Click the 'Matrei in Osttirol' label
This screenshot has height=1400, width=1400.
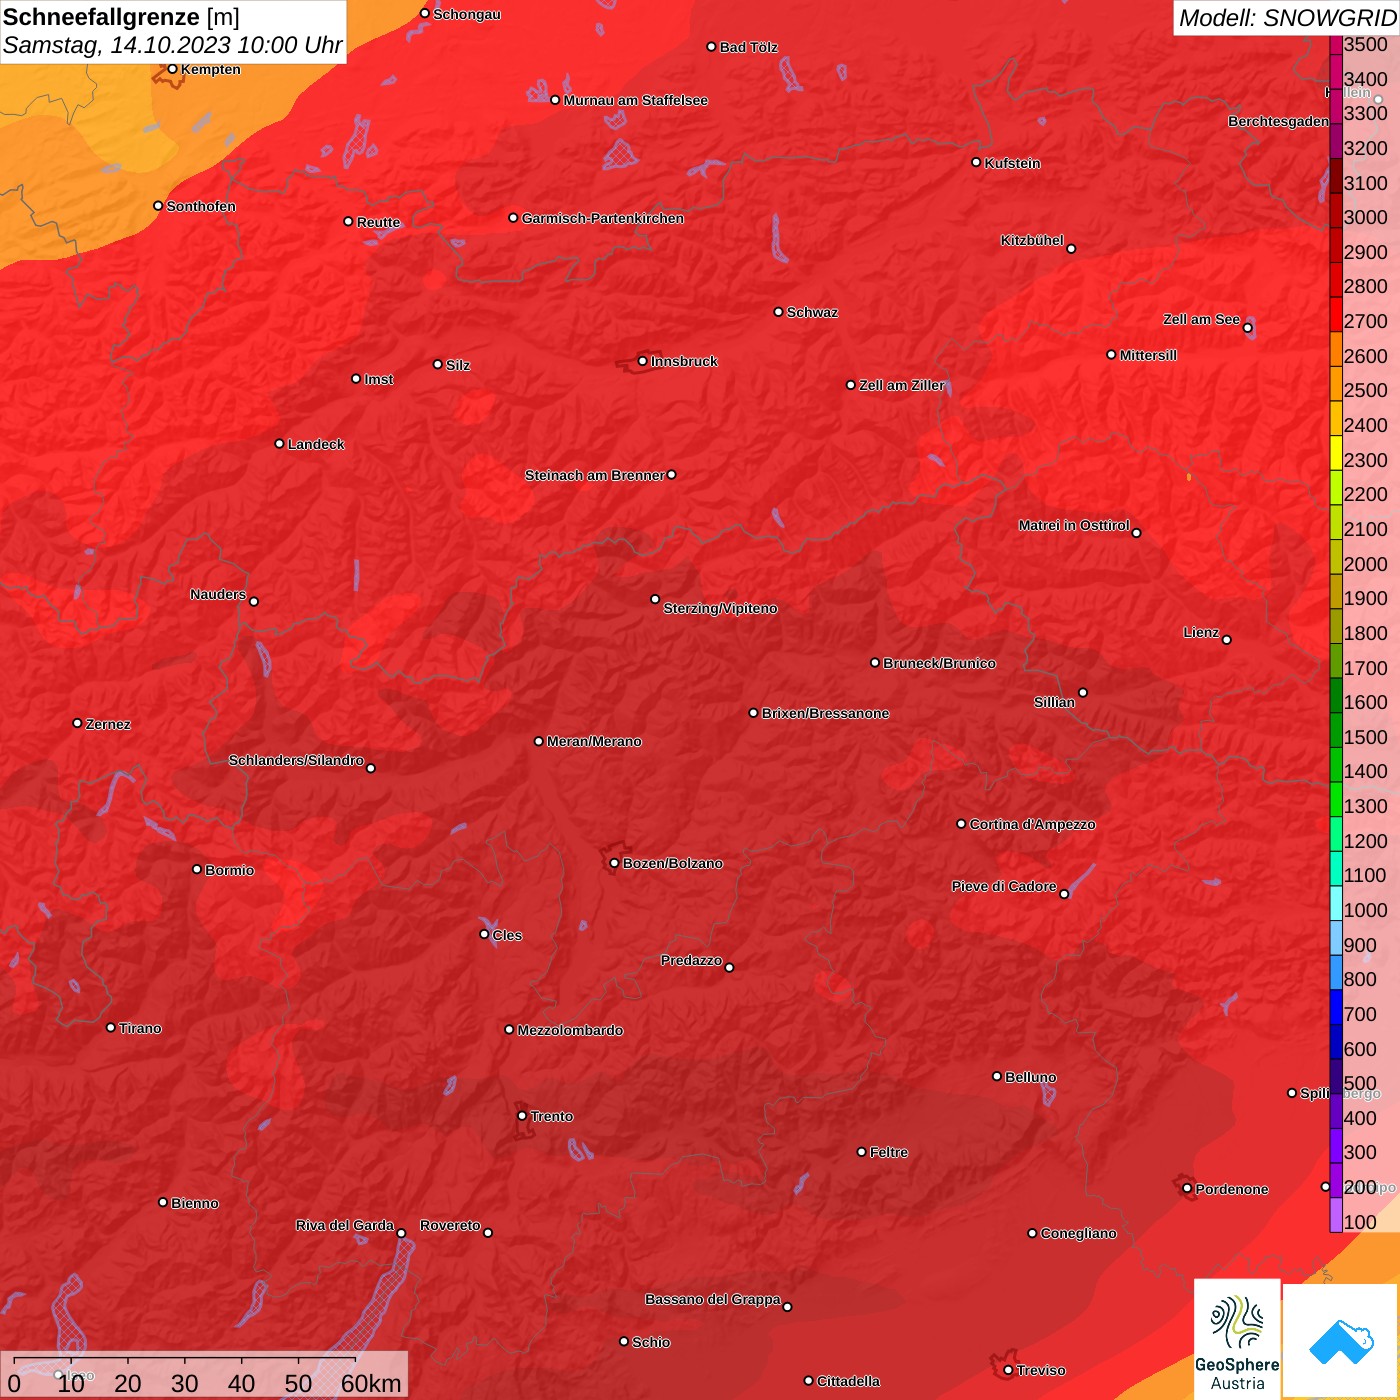(1074, 525)
